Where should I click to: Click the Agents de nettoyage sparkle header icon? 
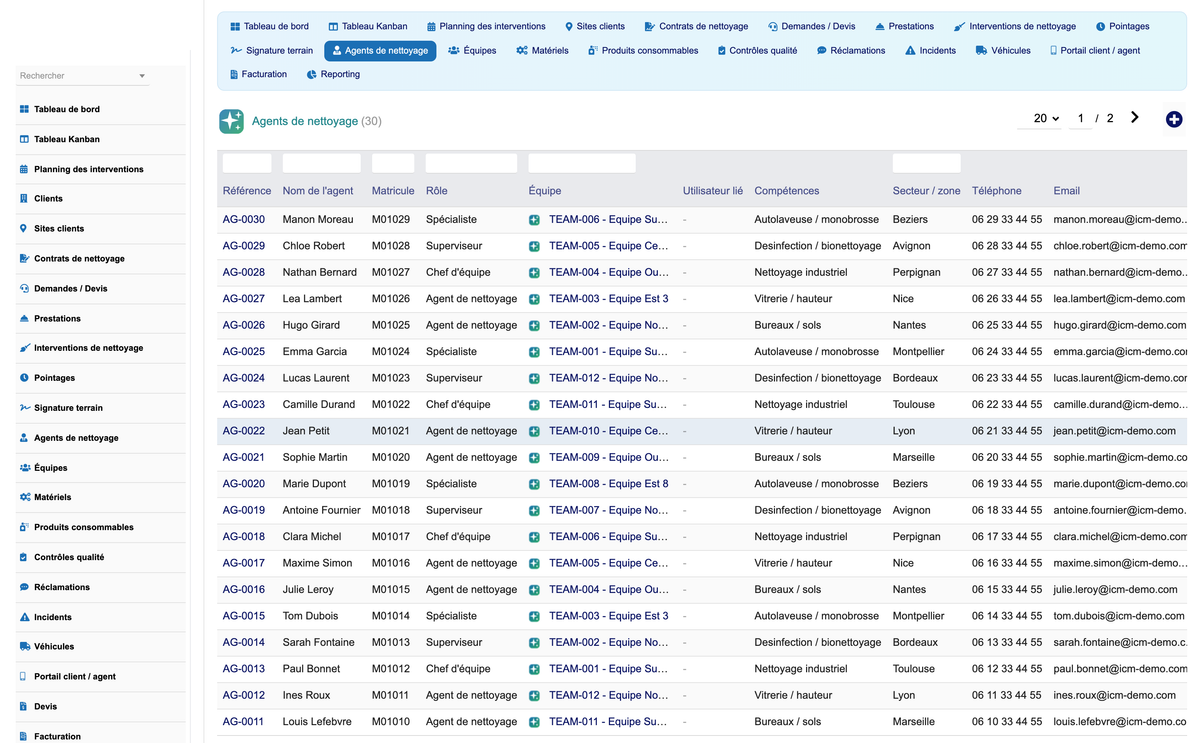pos(231,121)
